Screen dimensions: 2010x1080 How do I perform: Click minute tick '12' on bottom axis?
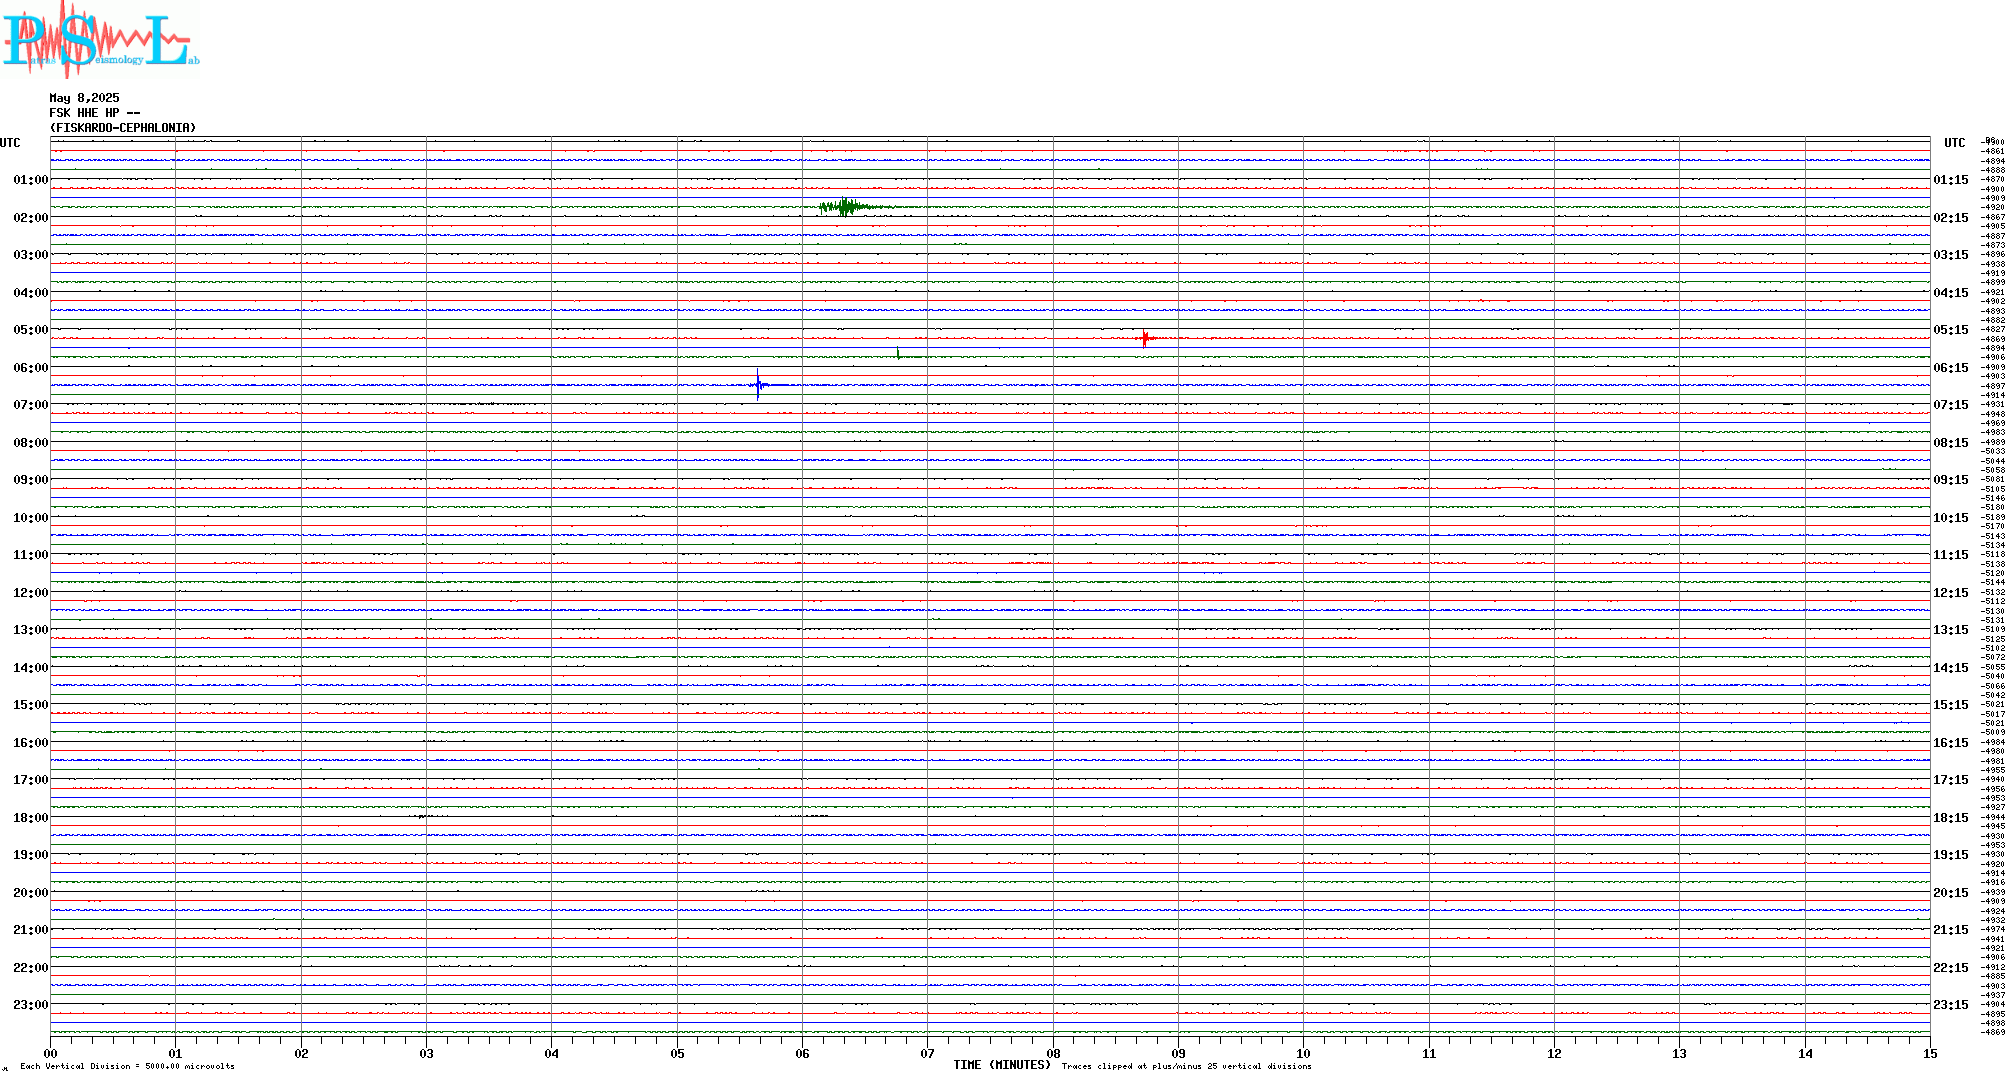1554,1053
